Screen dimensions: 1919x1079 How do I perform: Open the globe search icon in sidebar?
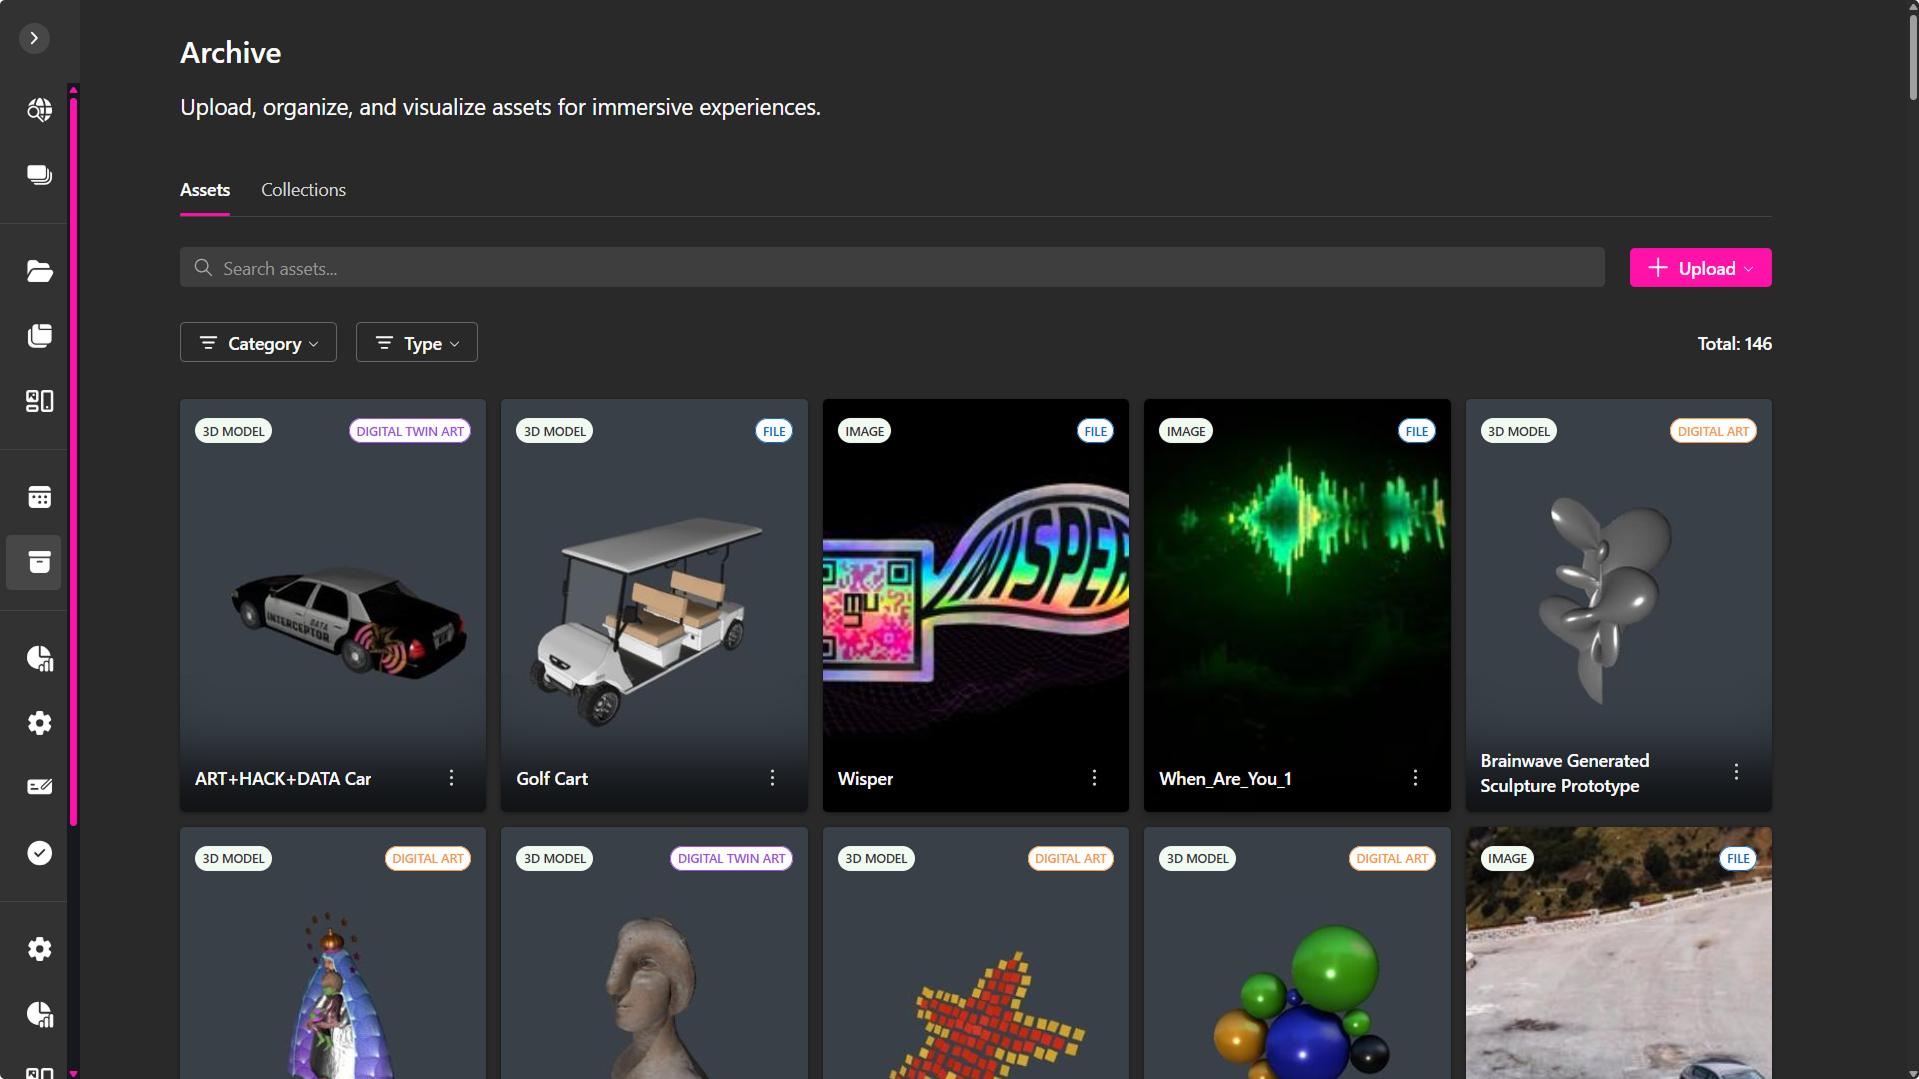click(39, 110)
